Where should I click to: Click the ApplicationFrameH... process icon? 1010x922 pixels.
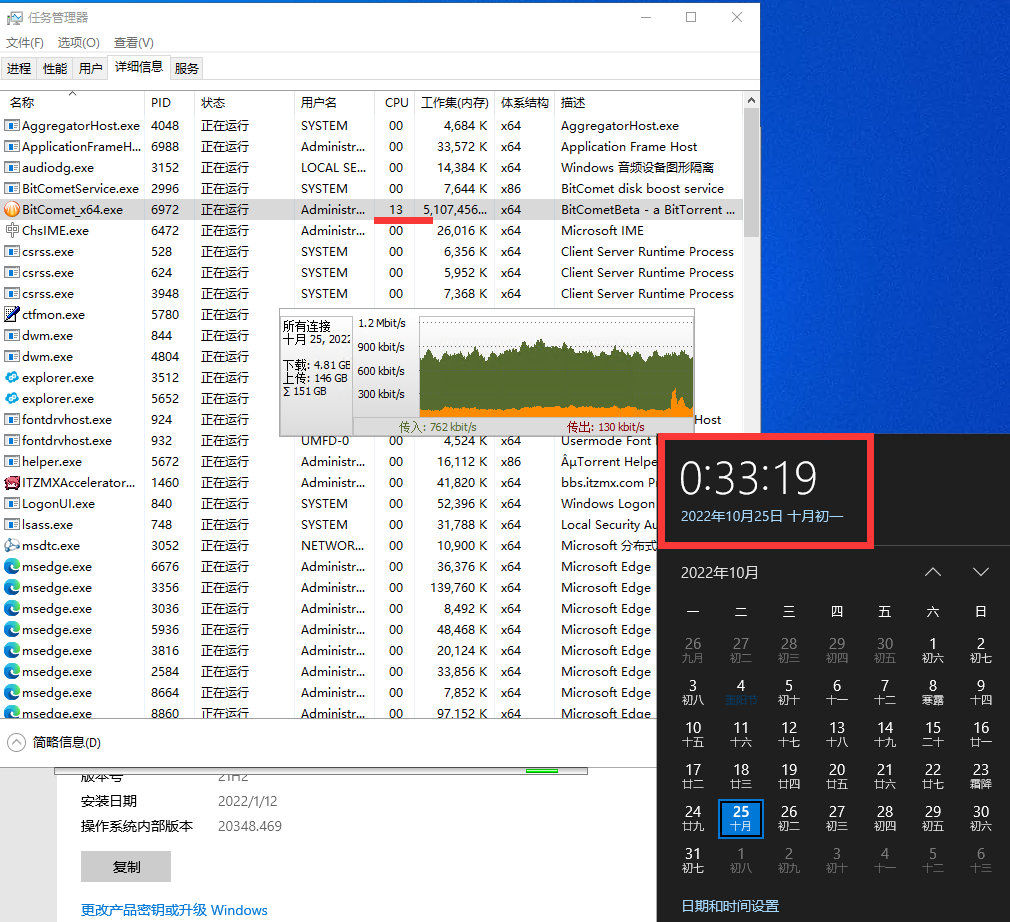tap(12, 147)
